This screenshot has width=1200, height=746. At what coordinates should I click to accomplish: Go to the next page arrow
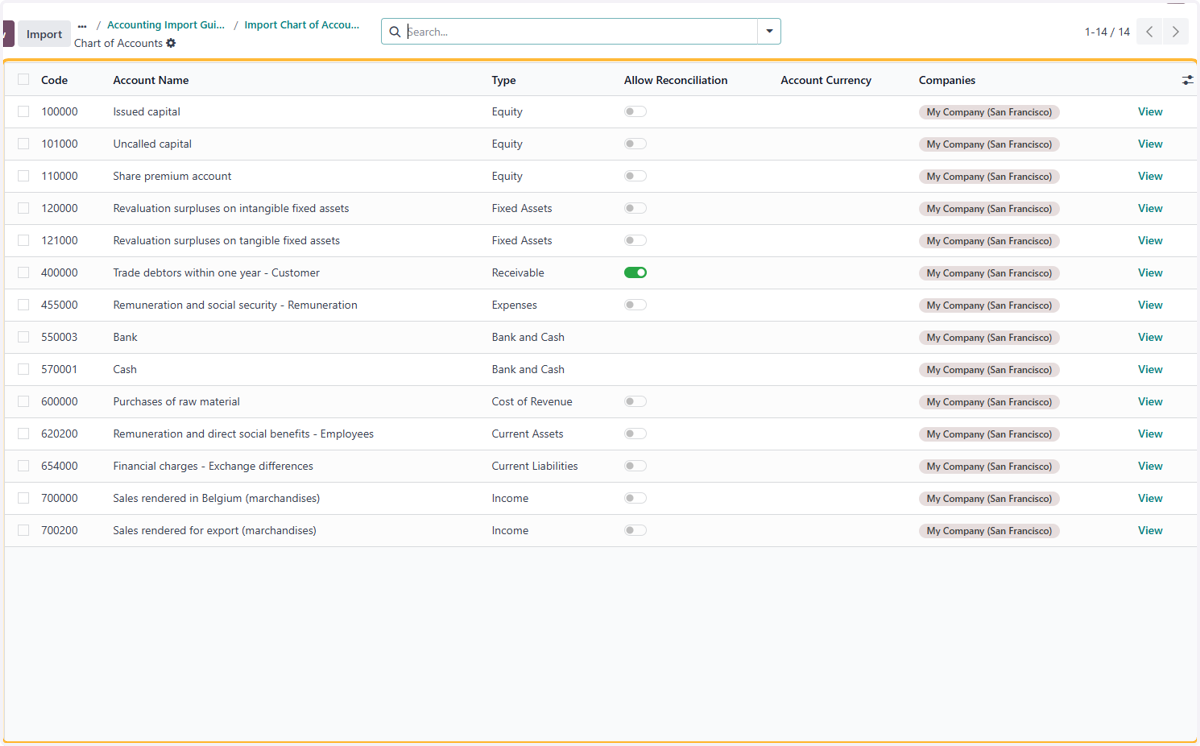(x=1176, y=32)
